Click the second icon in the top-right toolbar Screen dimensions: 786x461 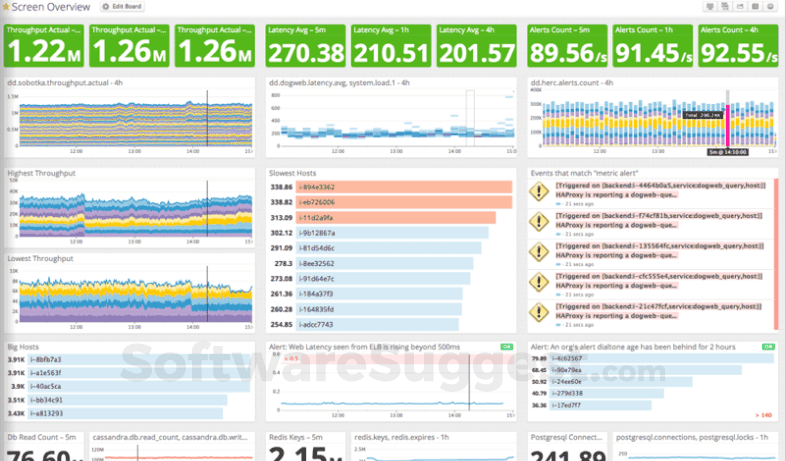(x=724, y=7)
